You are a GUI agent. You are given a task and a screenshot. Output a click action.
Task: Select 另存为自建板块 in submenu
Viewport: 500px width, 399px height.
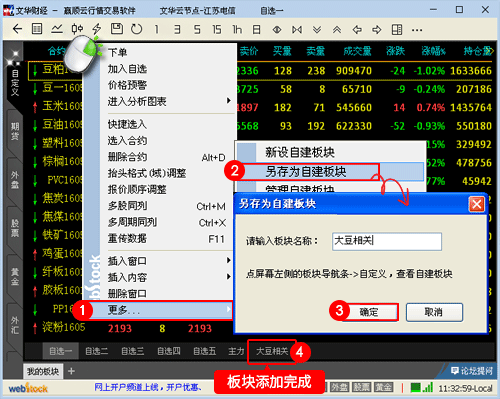330,172
